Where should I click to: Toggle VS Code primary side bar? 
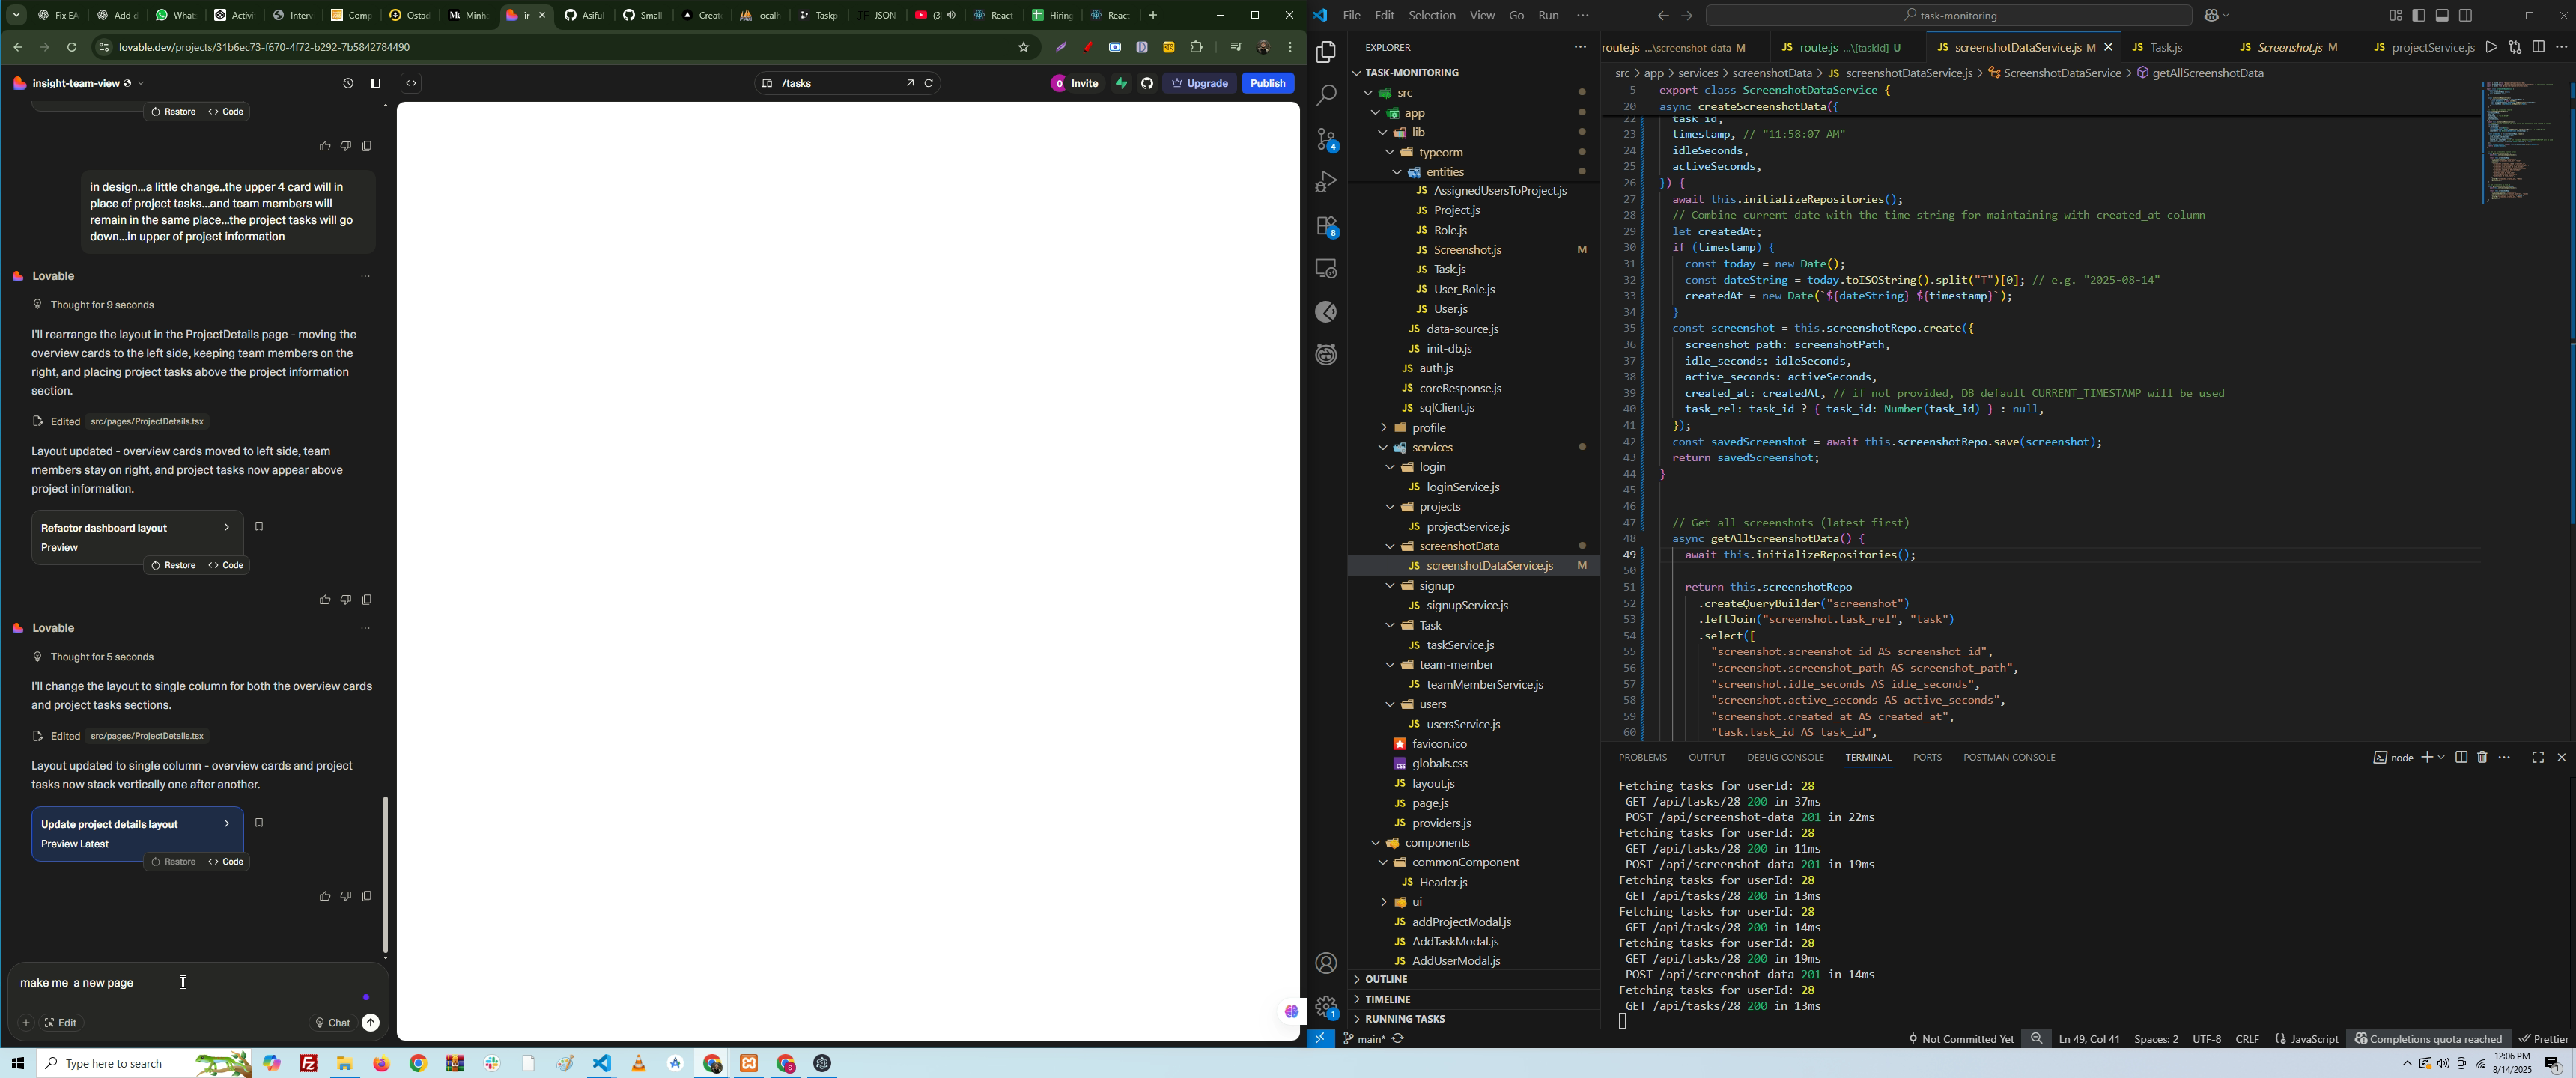pyautogui.click(x=2418, y=16)
